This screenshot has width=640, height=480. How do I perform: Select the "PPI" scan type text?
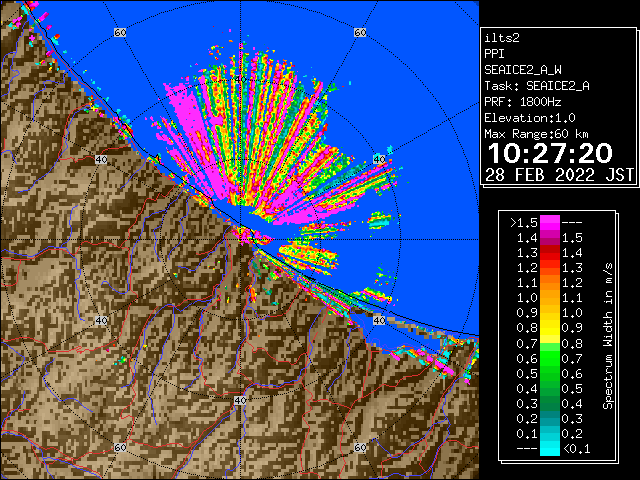pos(494,54)
